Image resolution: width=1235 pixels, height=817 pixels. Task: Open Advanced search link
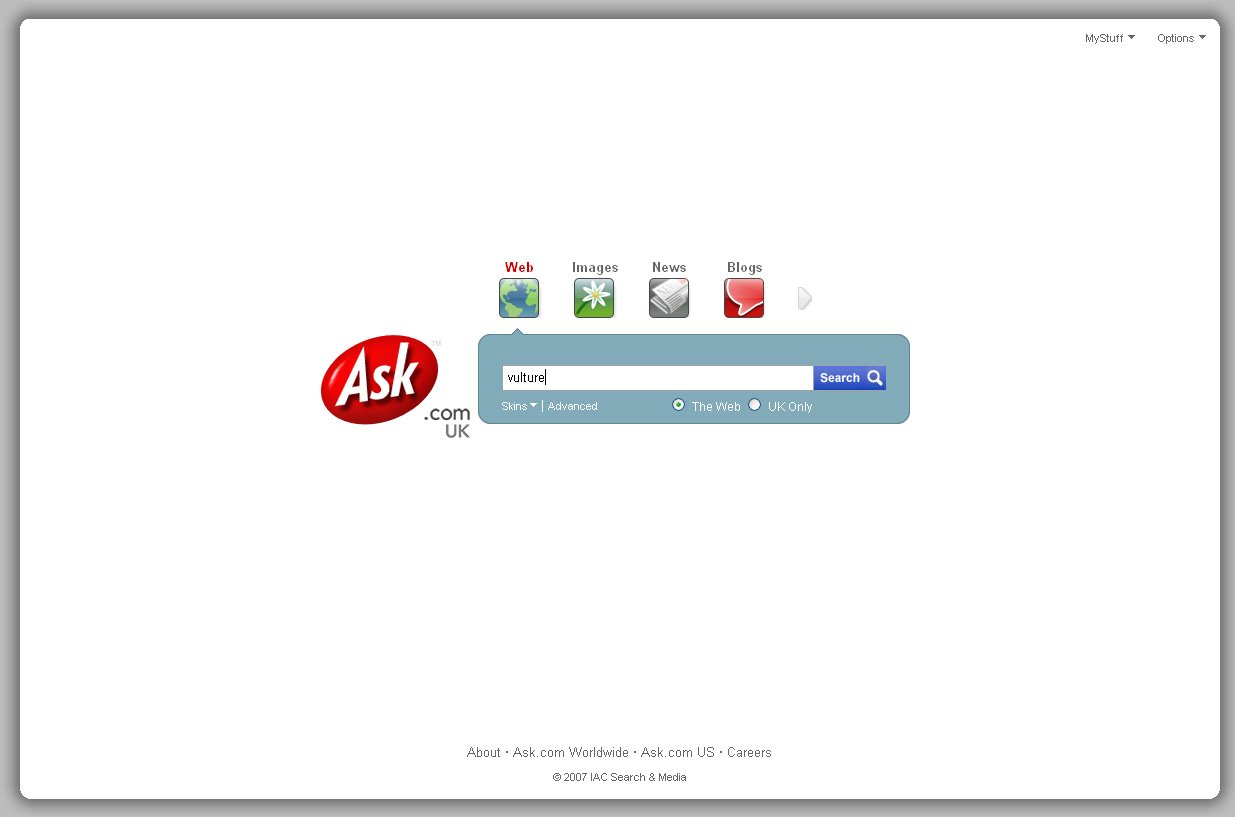pyautogui.click(x=573, y=406)
